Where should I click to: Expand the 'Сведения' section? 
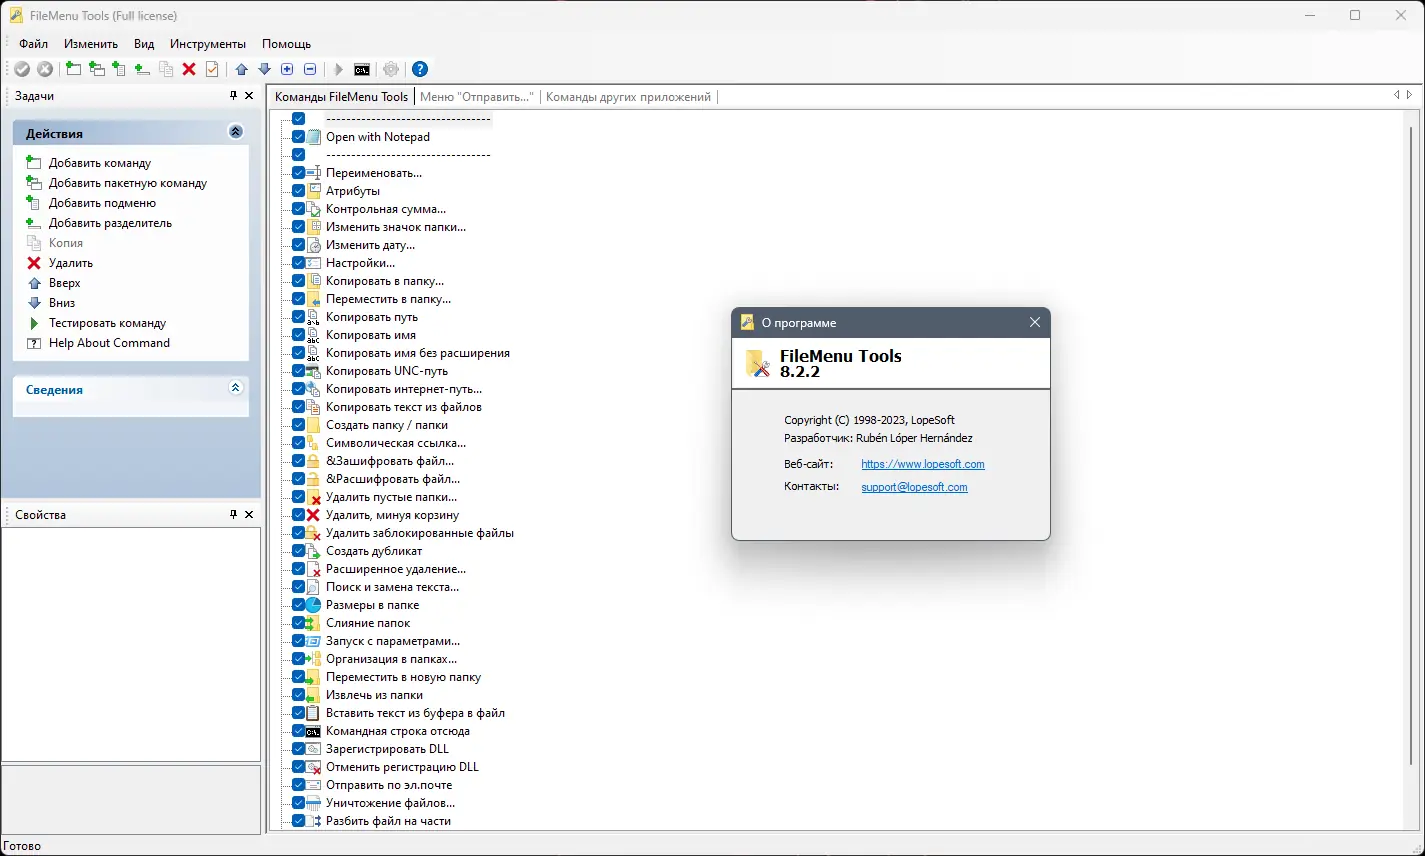click(236, 387)
